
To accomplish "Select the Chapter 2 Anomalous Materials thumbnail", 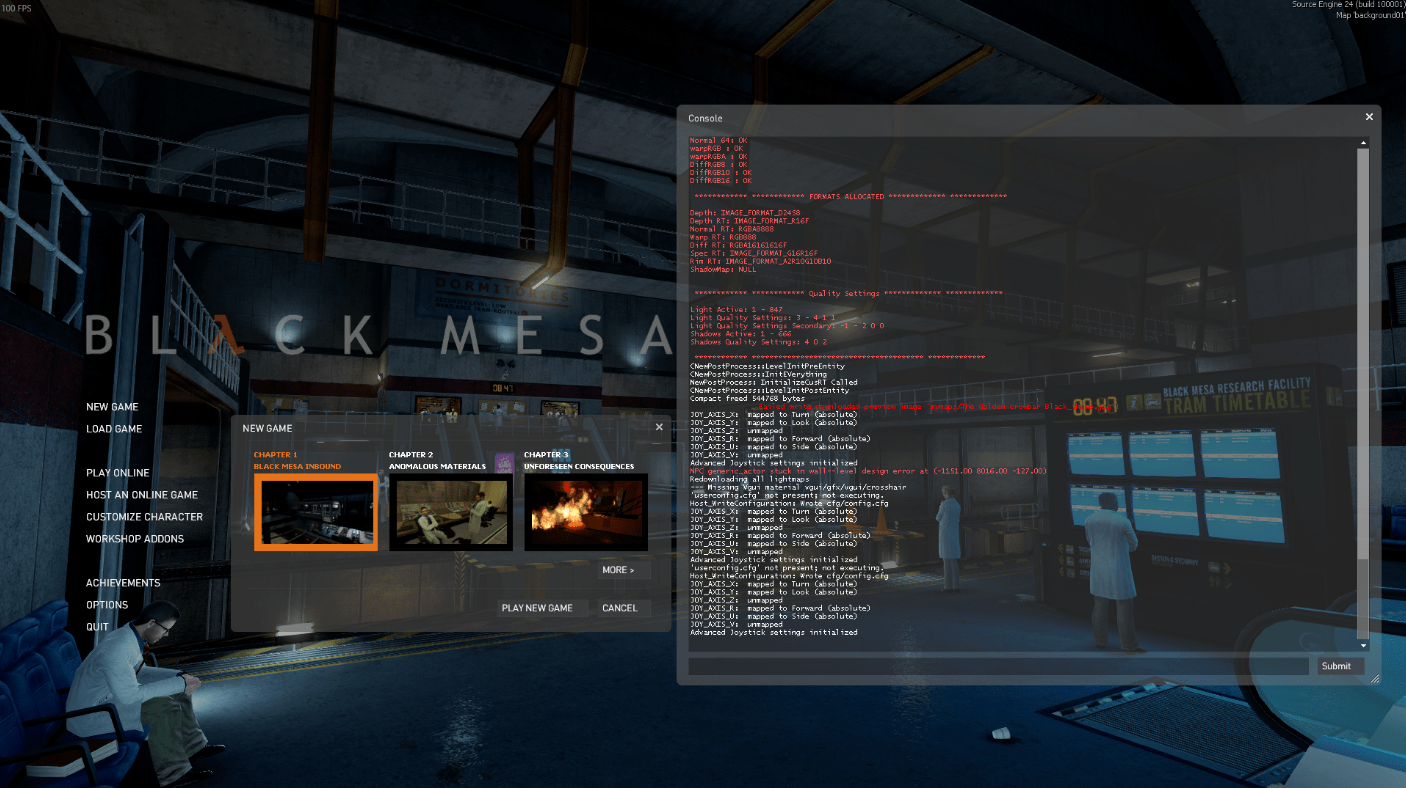I will pyautogui.click(x=450, y=511).
